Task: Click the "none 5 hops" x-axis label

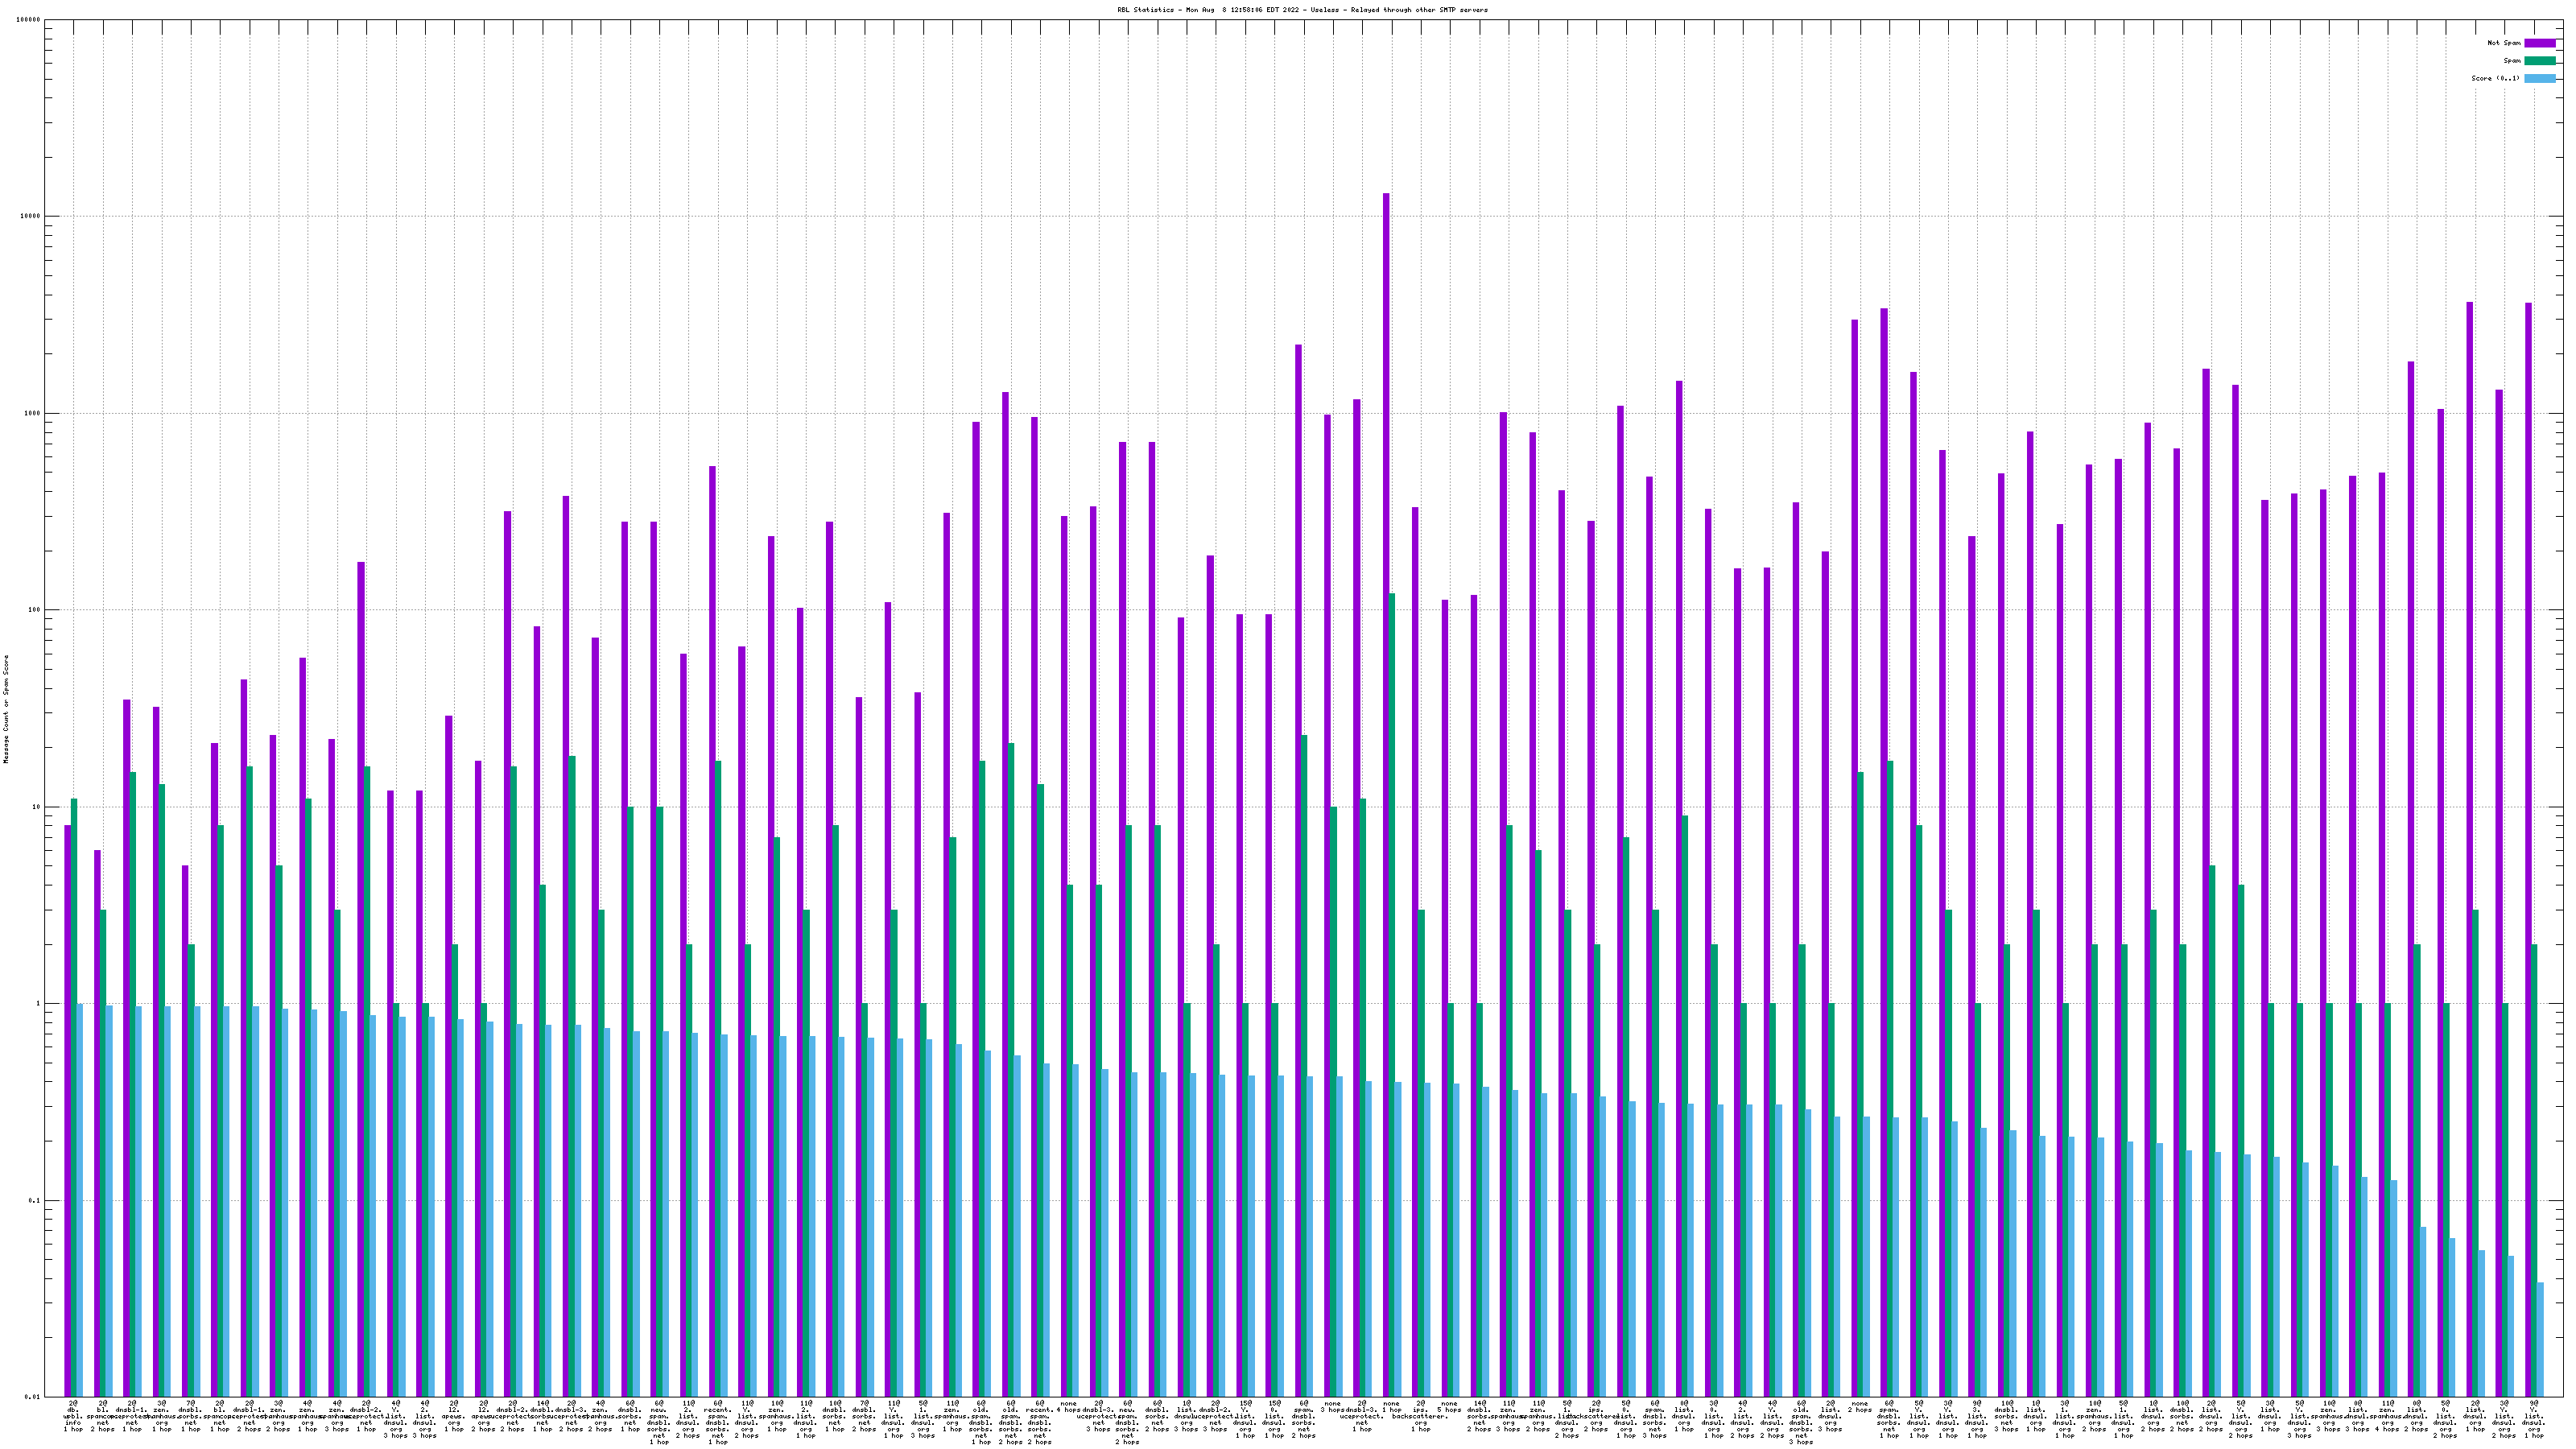Action: (x=1449, y=1409)
